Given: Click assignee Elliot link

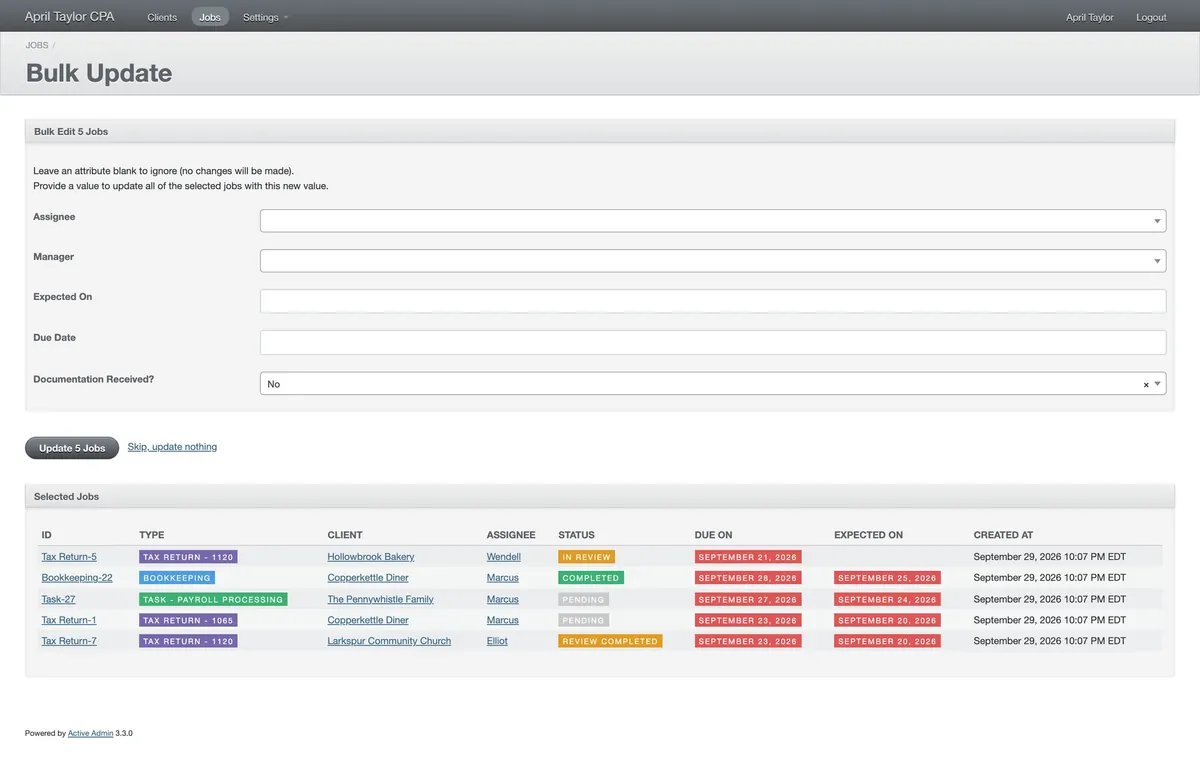Looking at the screenshot, I should pyautogui.click(x=497, y=641).
